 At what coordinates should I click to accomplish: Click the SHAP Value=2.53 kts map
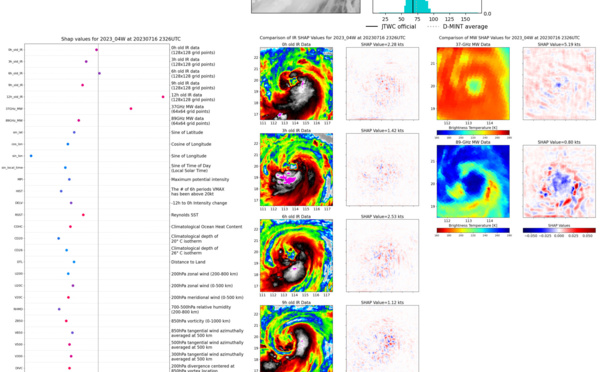coord(382,256)
